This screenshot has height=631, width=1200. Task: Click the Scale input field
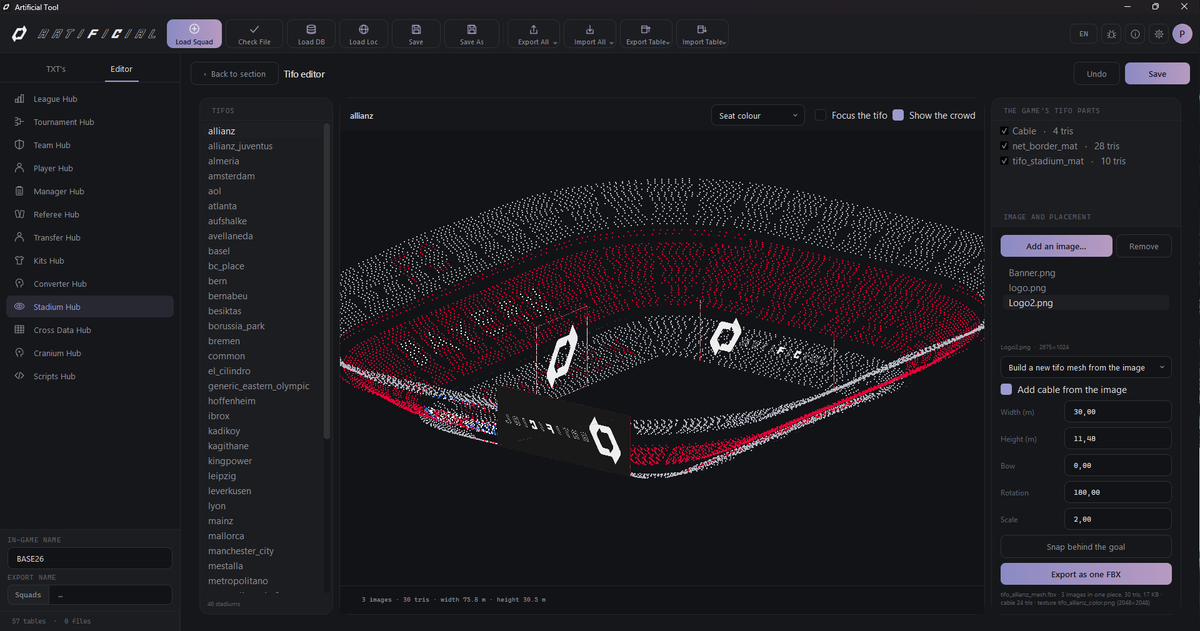(1118, 520)
